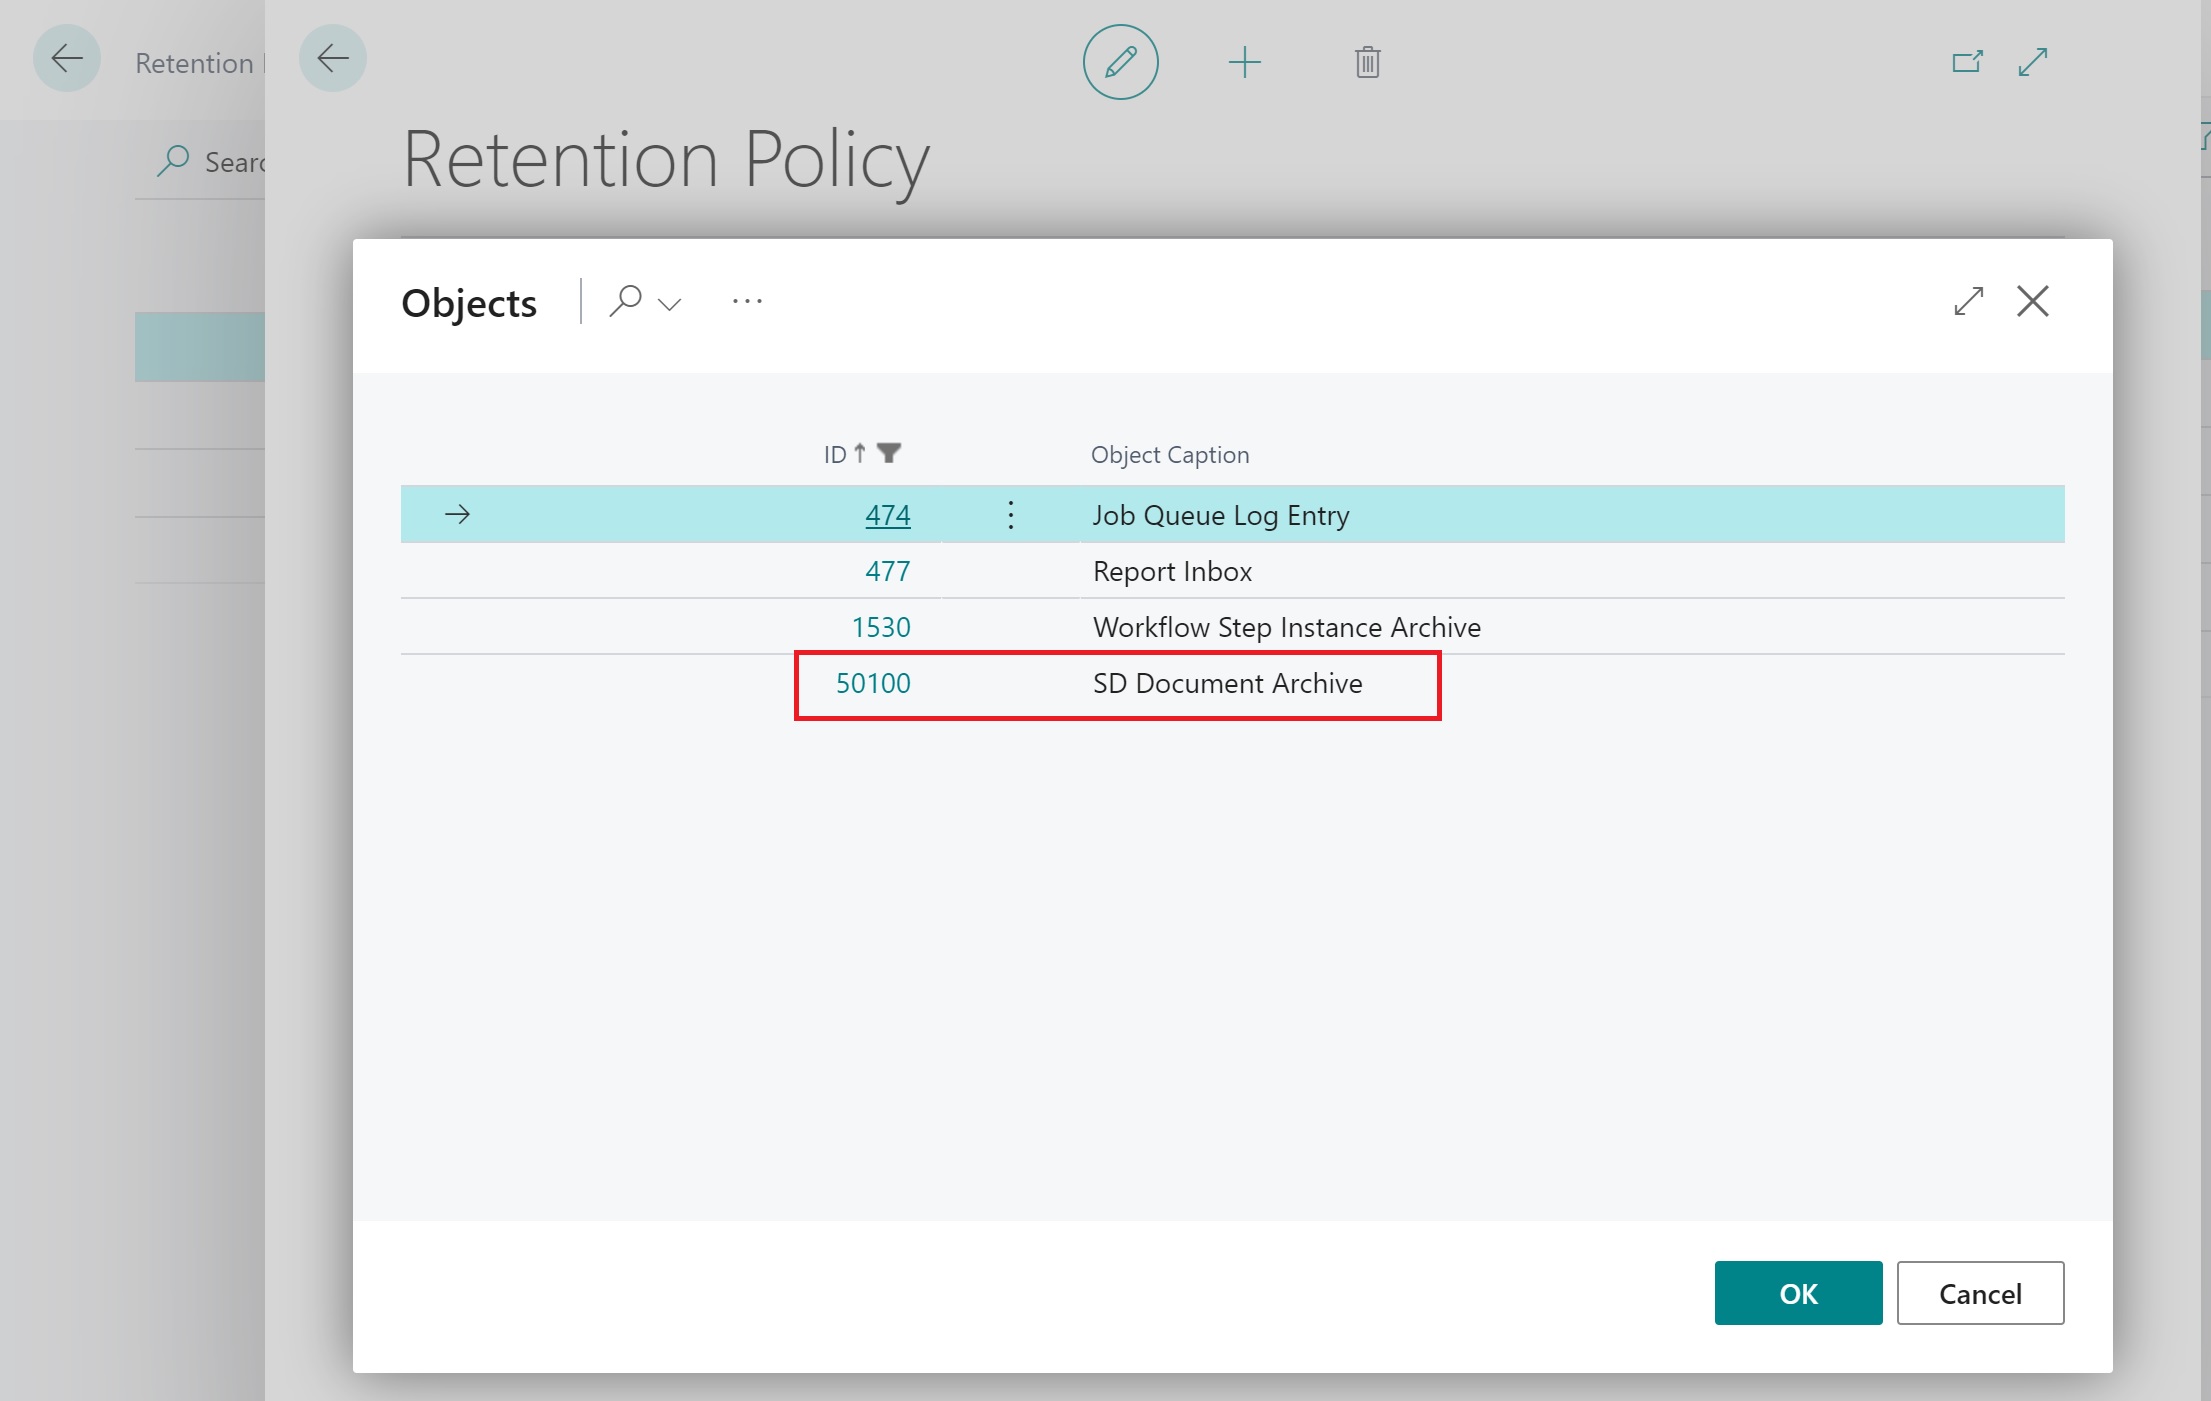This screenshot has height=1401, width=2211.
Task: Sort by ID column header
Action: (x=836, y=455)
